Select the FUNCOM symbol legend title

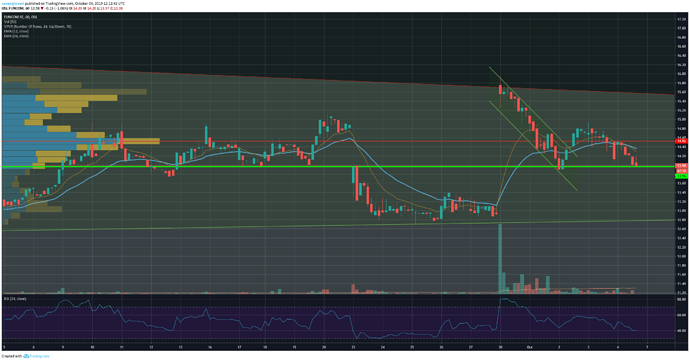pyautogui.click(x=21, y=17)
